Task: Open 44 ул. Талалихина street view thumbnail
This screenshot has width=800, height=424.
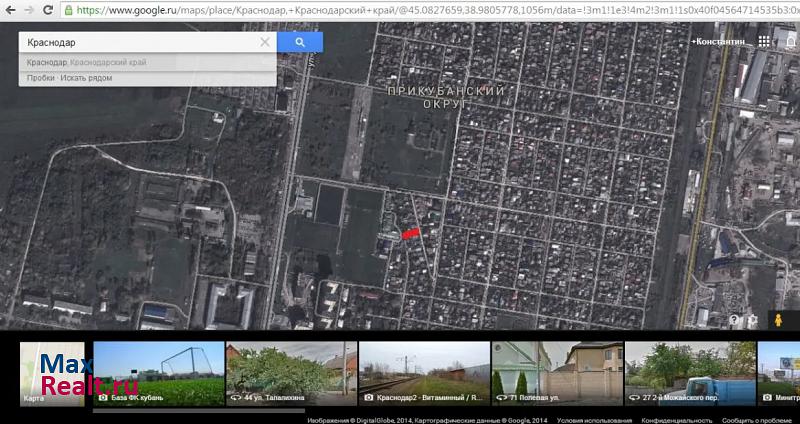Action: (291, 374)
